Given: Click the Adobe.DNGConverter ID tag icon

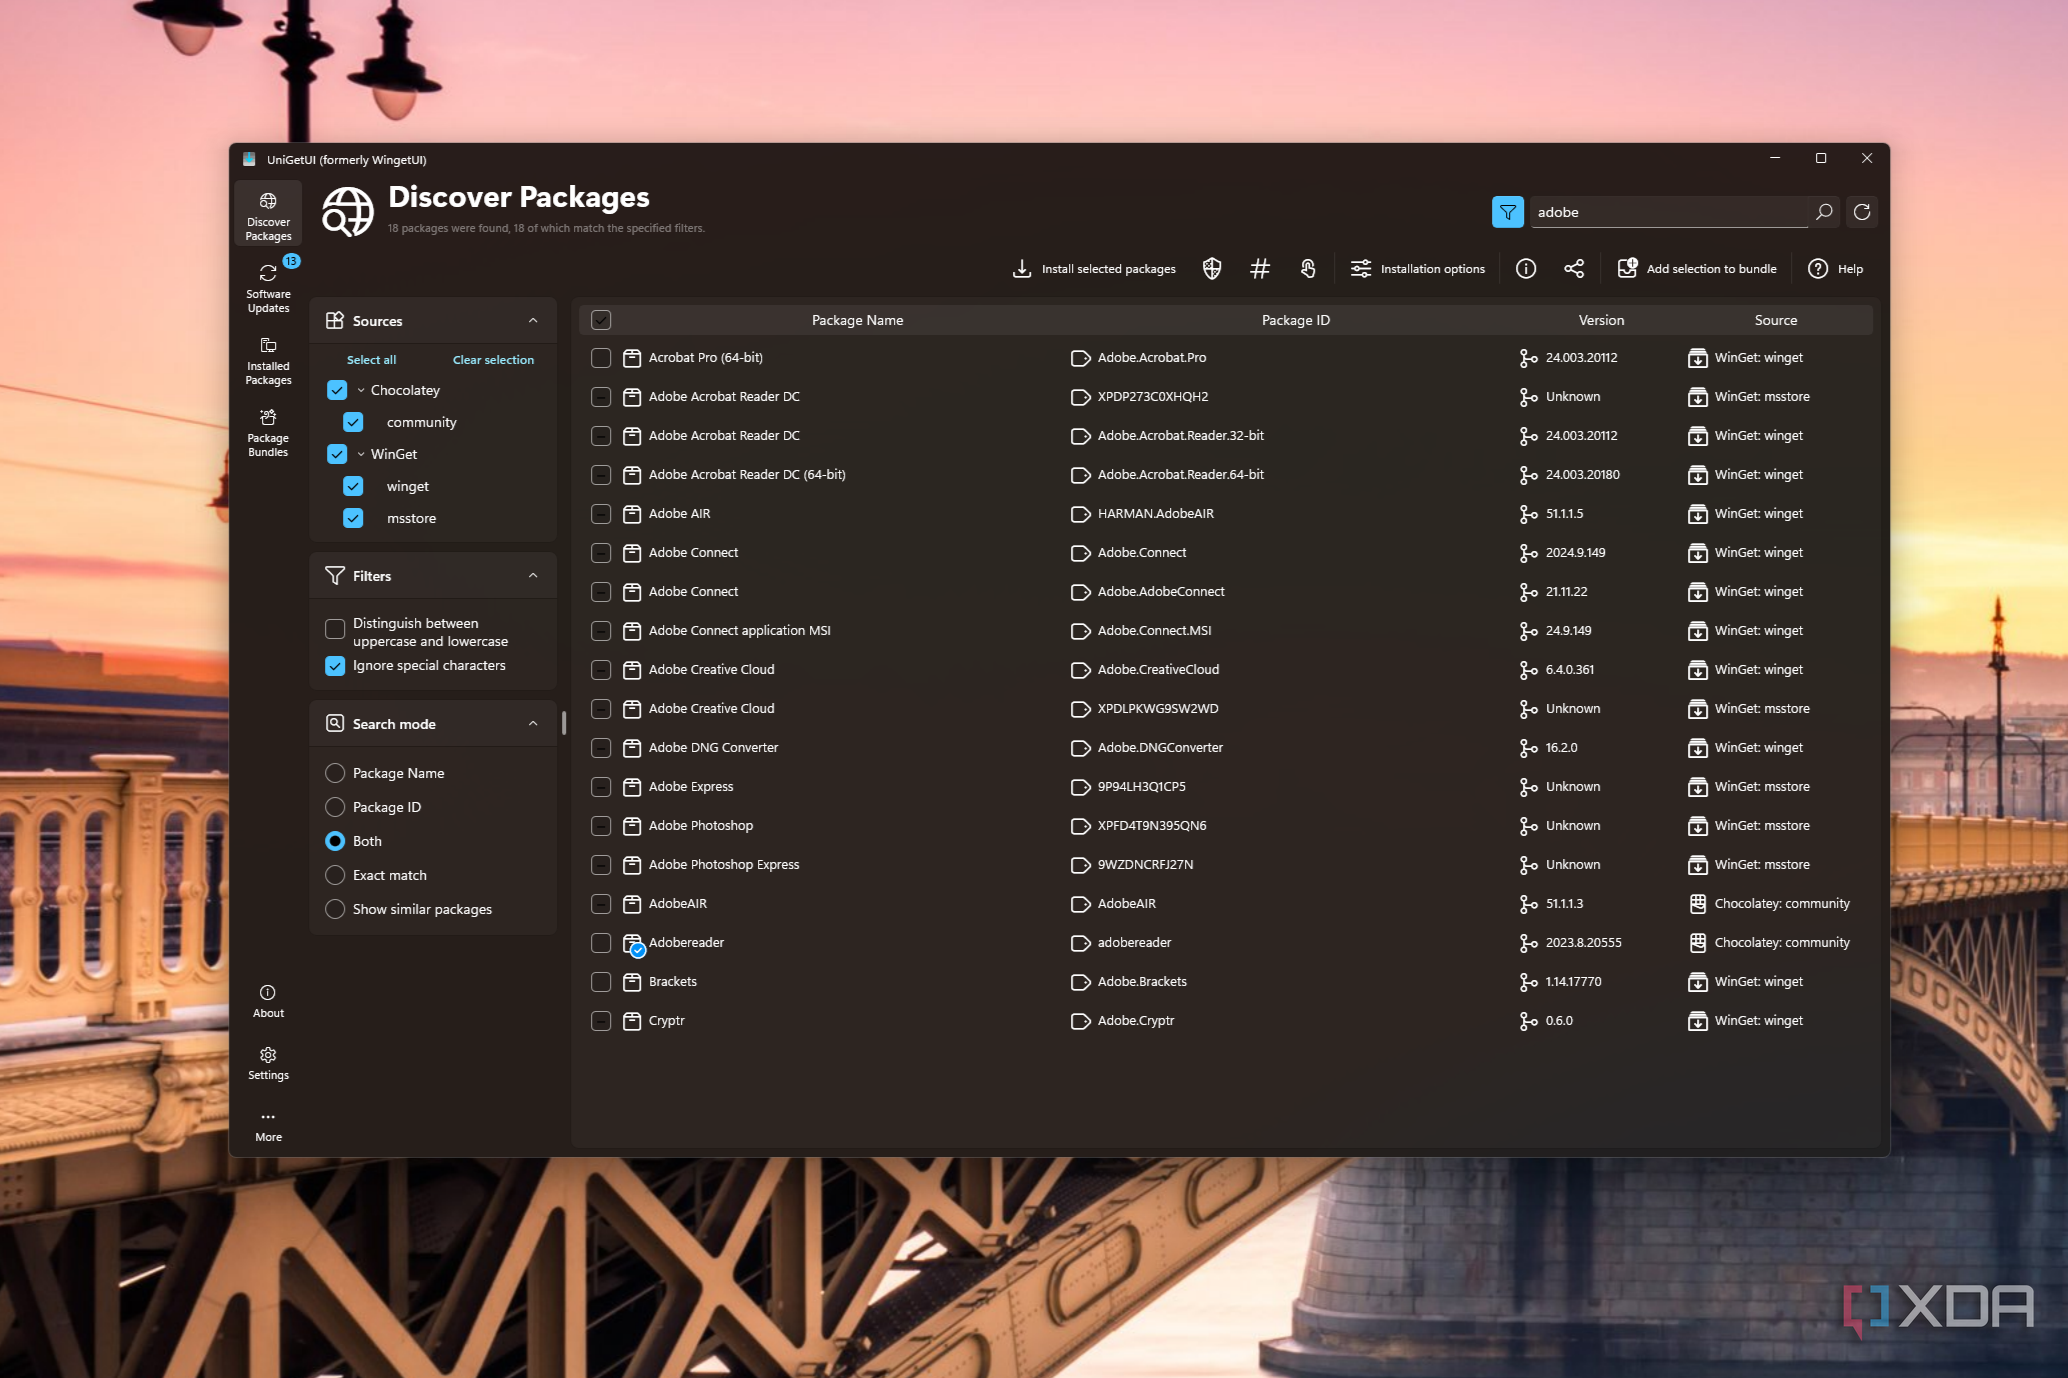Looking at the screenshot, I should click(x=1080, y=748).
